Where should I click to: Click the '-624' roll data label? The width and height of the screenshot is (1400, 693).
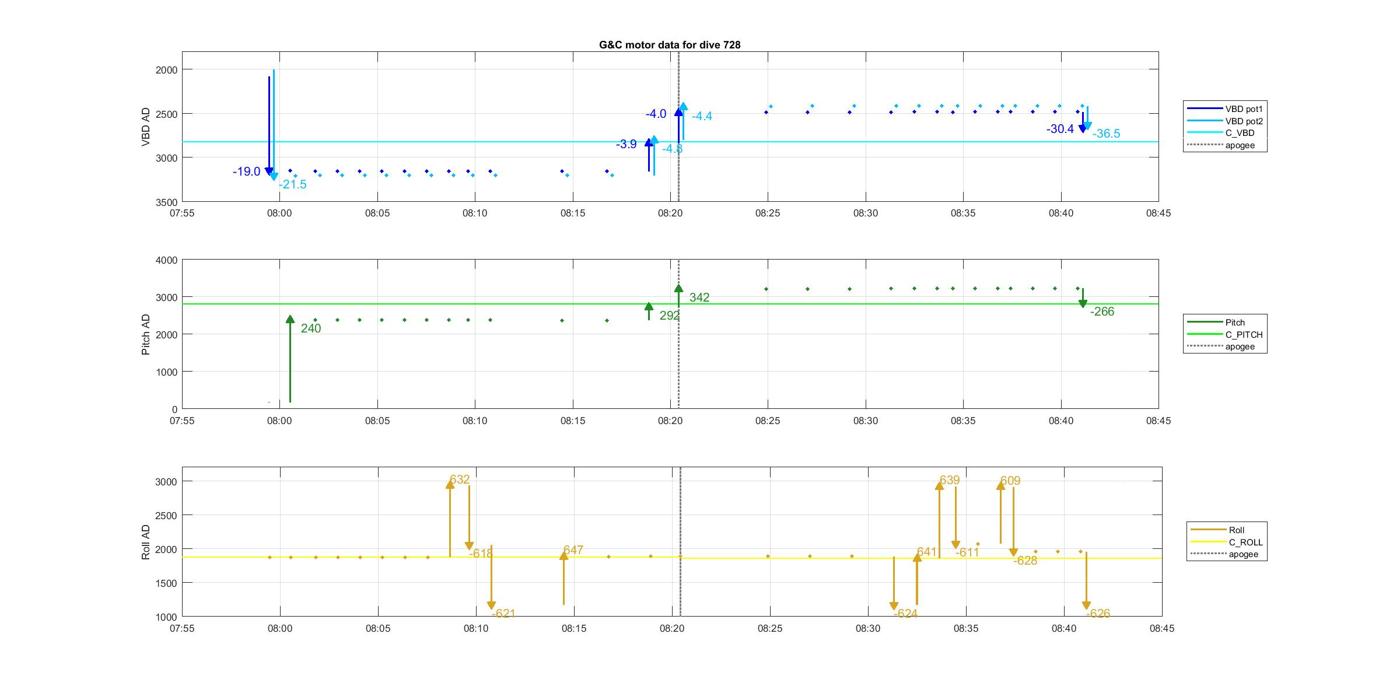coord(906,614)
